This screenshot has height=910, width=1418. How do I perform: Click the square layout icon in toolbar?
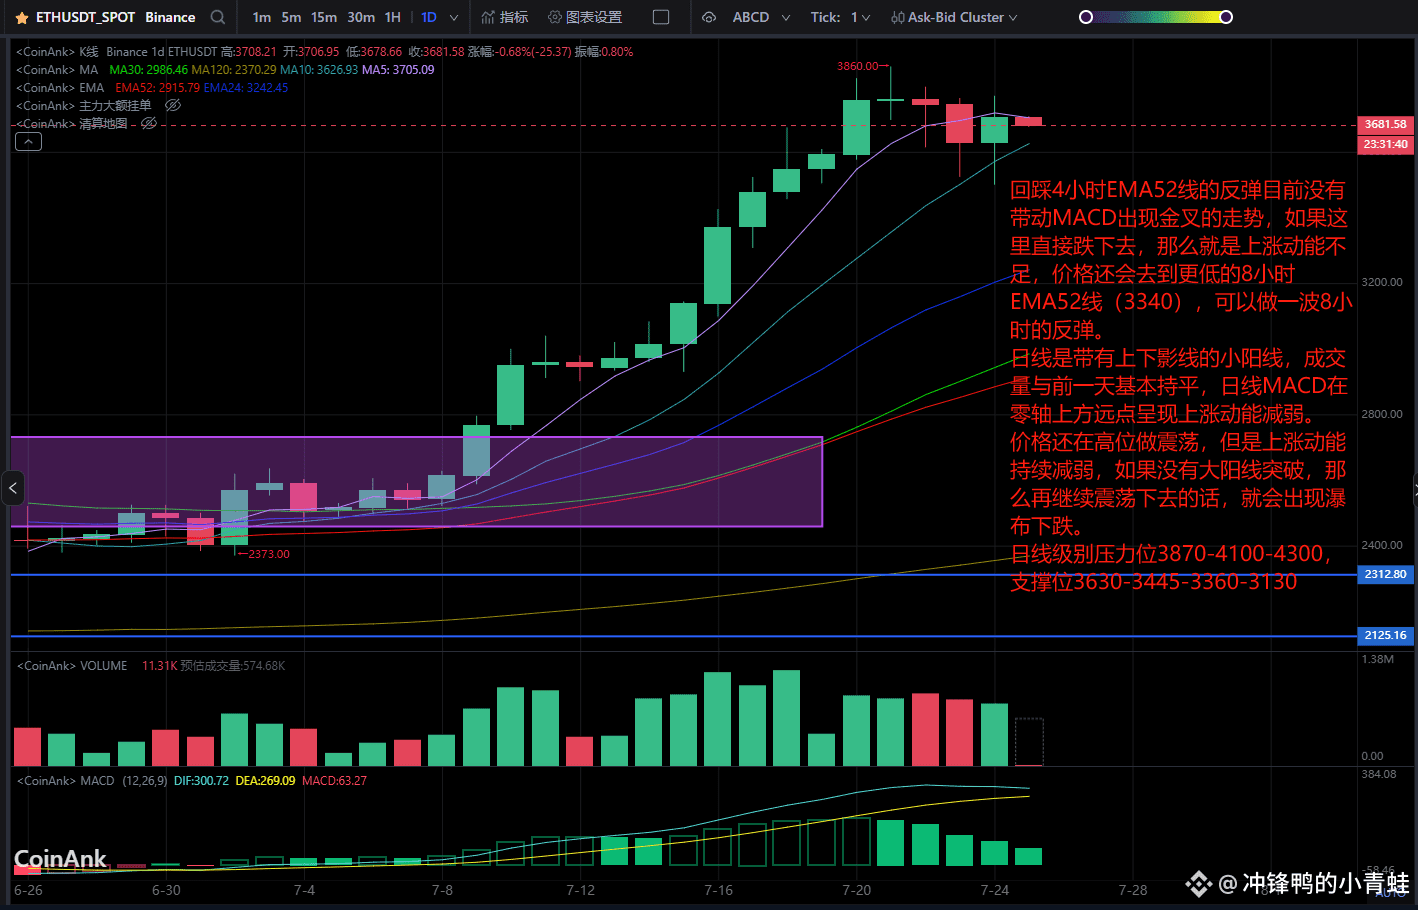(x=660, y=17)
